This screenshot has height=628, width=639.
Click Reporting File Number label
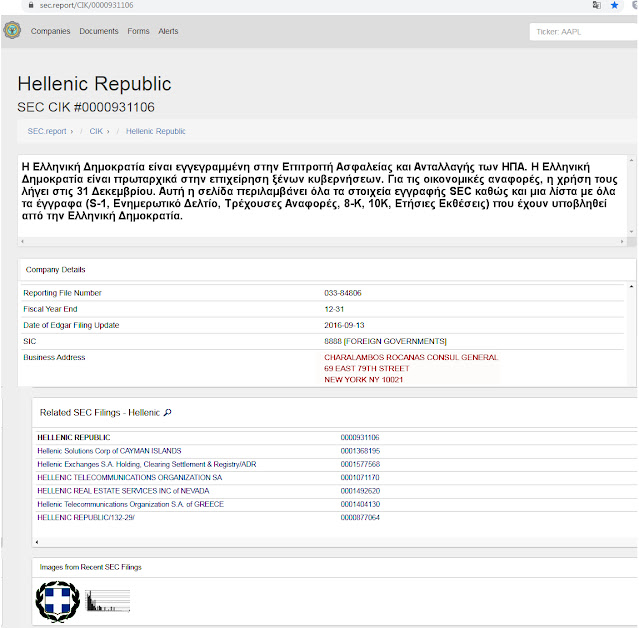pos(62,293)
